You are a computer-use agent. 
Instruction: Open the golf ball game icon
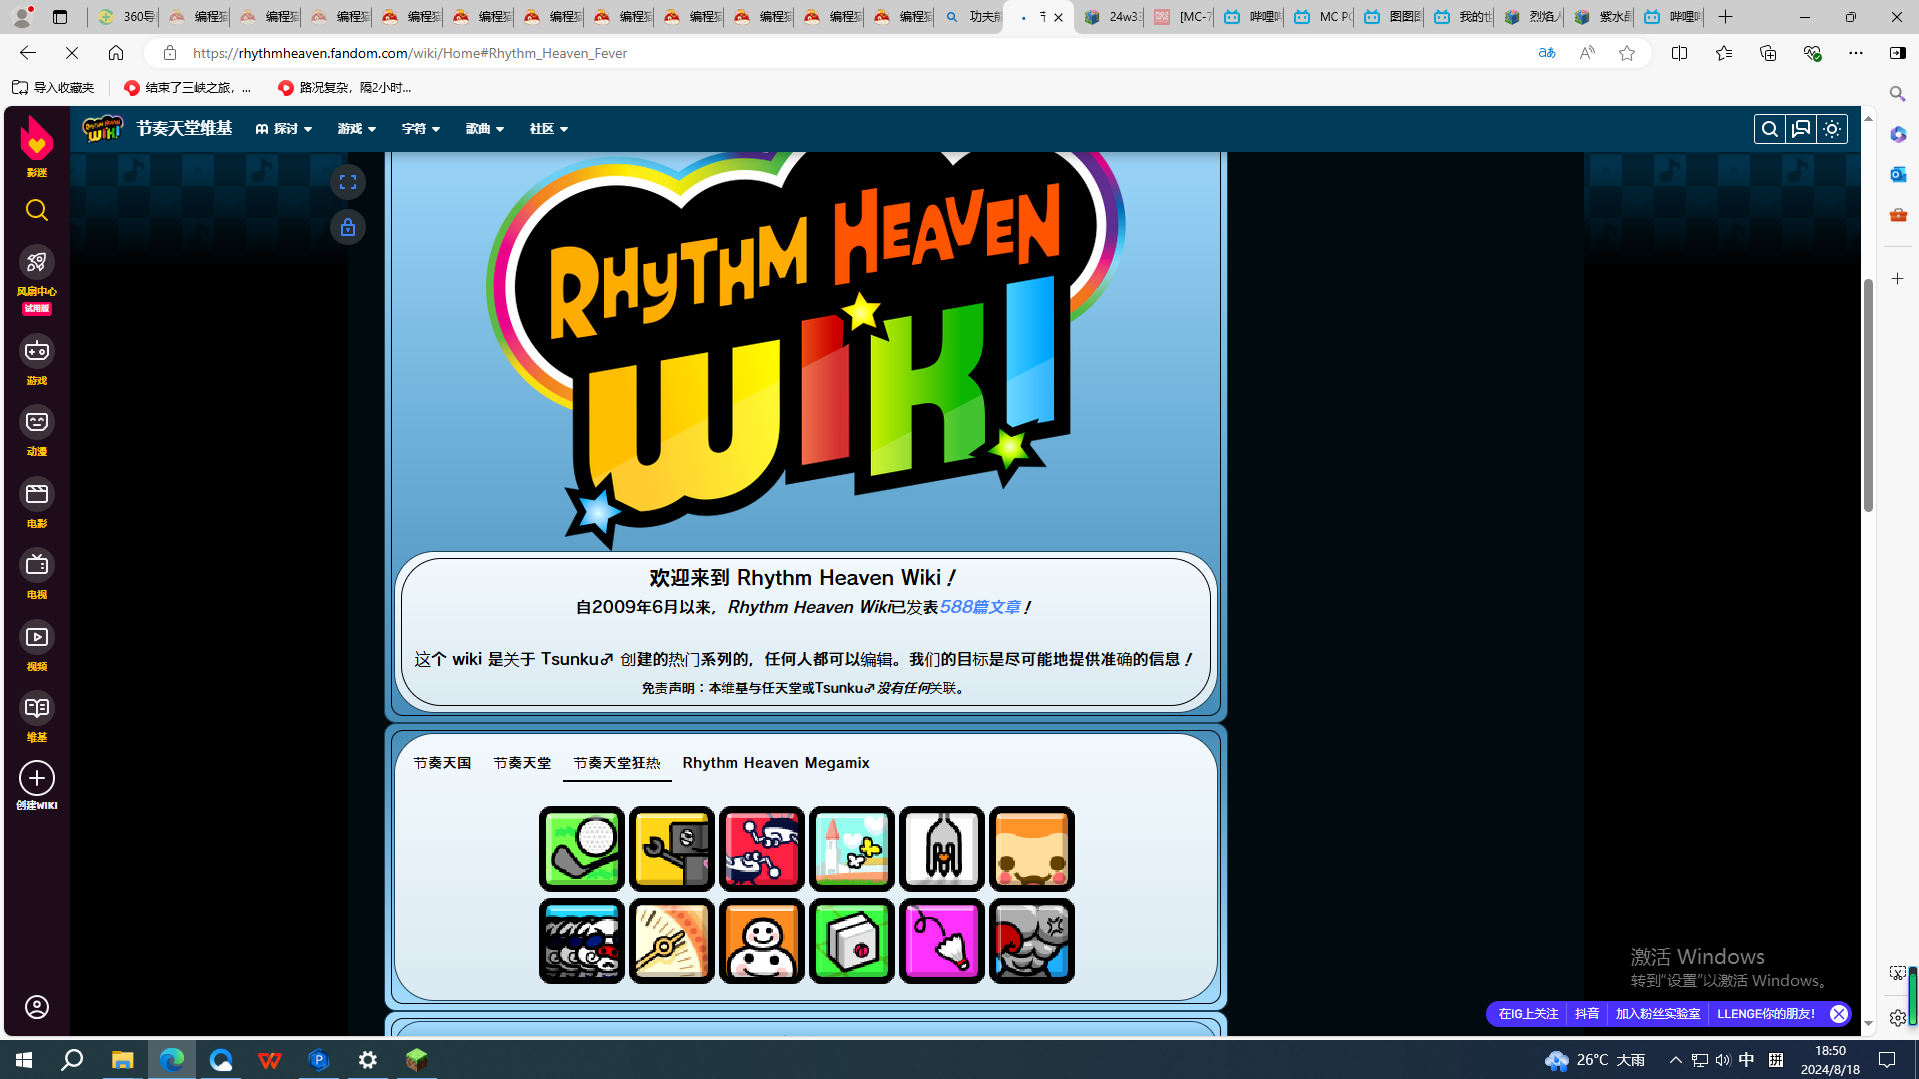click(x=582, y=849)
